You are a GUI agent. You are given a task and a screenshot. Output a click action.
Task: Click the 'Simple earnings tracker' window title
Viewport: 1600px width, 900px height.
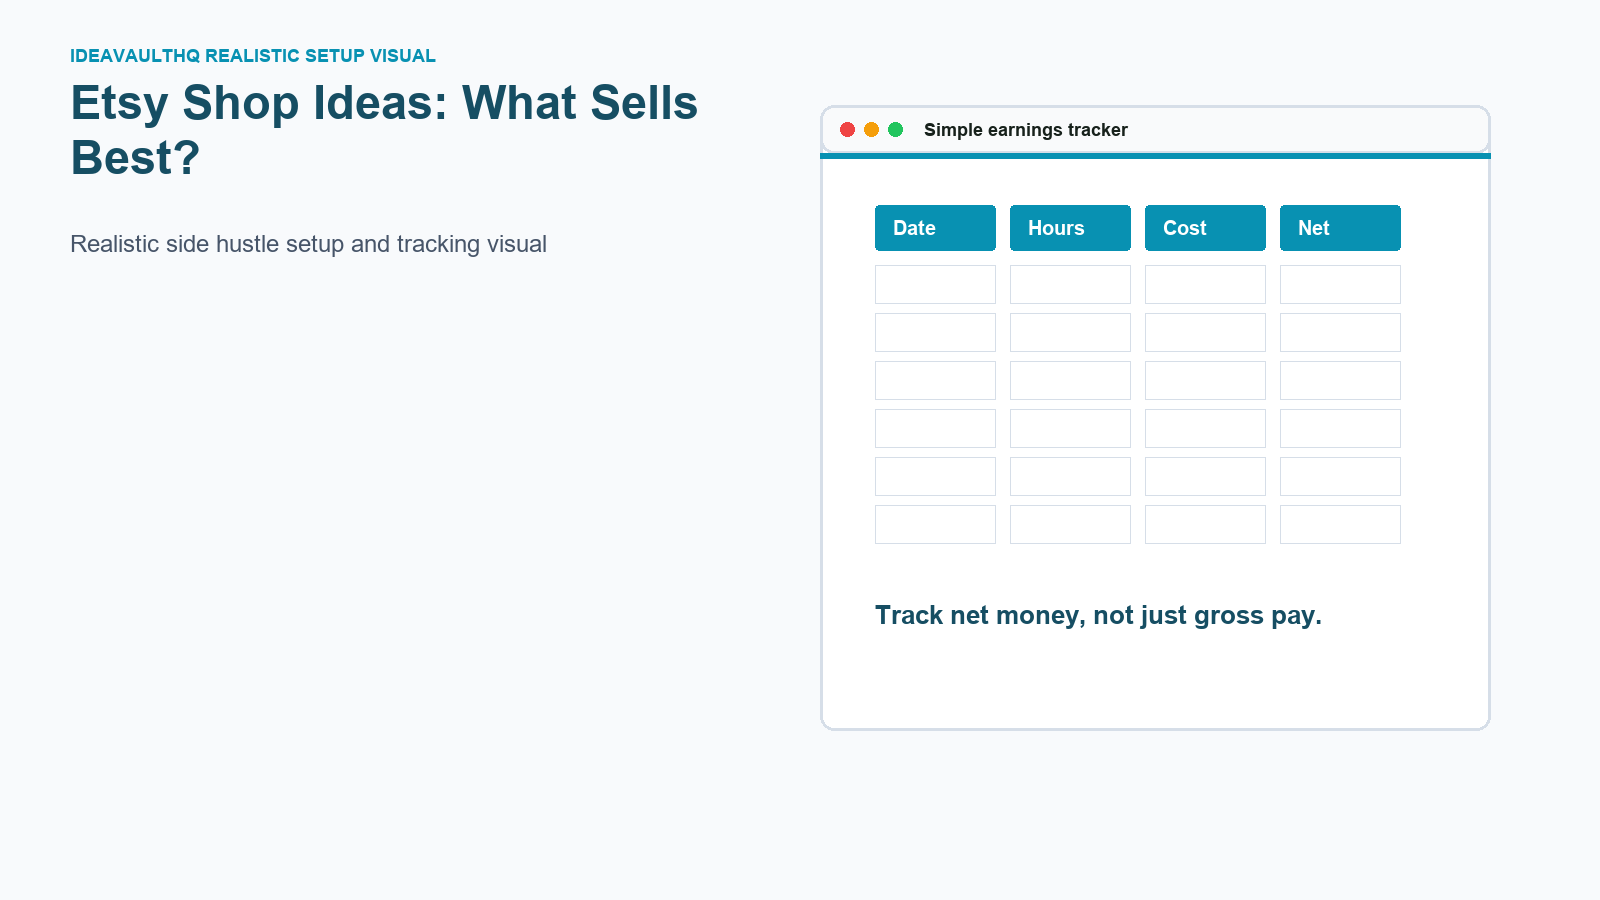1025,130
